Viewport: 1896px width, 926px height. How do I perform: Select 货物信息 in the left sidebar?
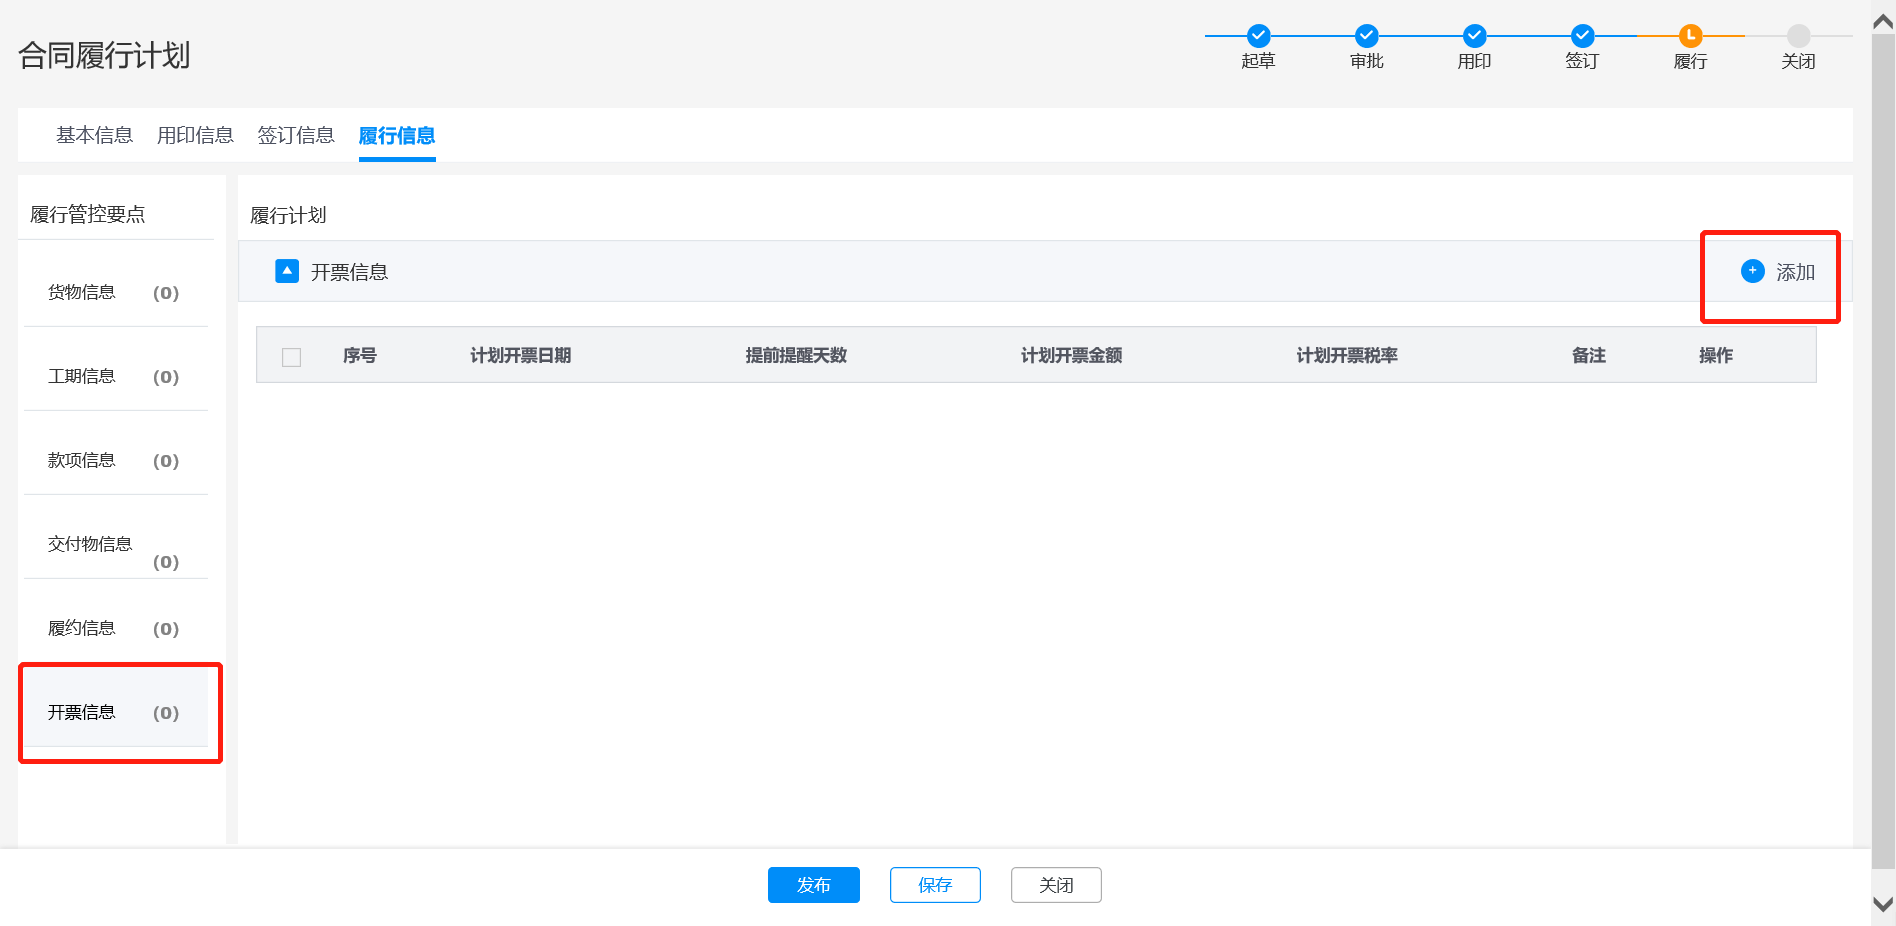click(82, 292)
